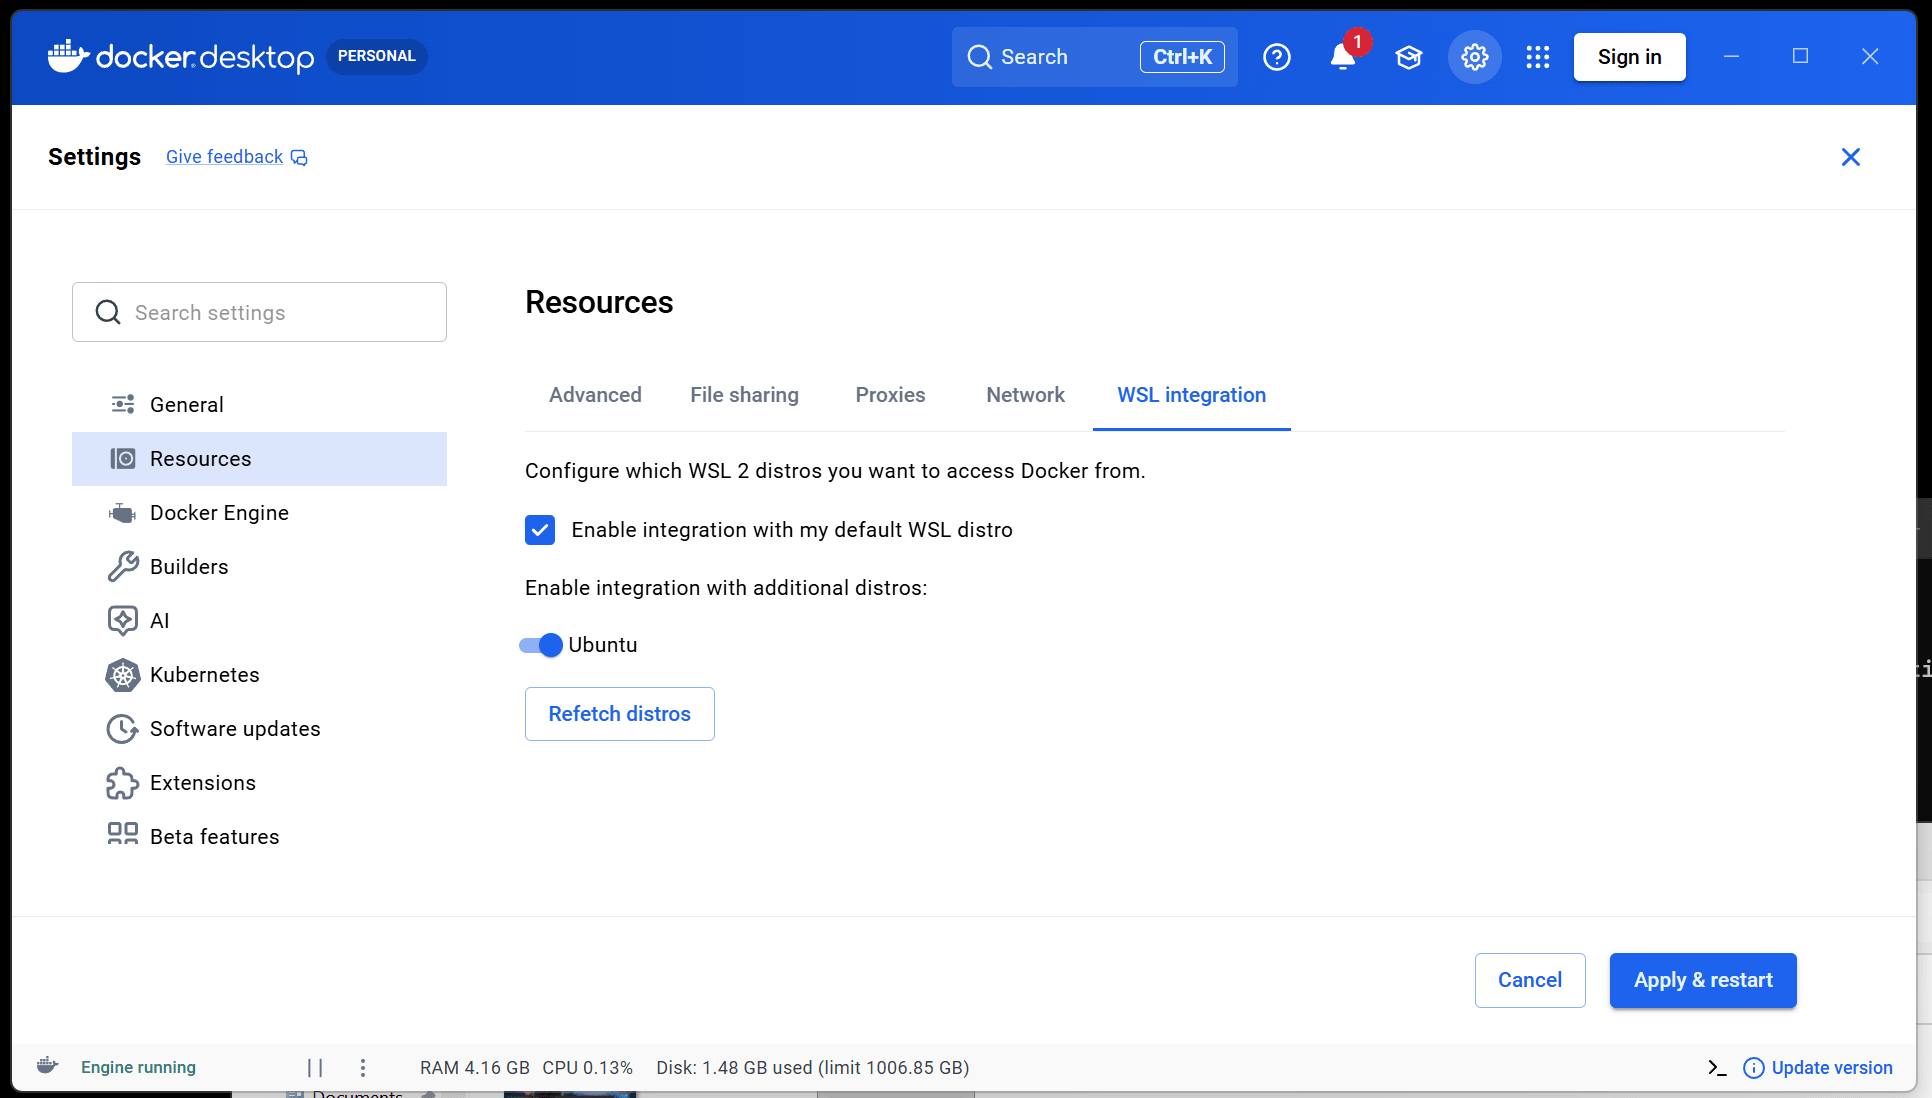Click the CPU 0.13% readout
This screenshot has width=1932, height=1098.
point(587,1068)
